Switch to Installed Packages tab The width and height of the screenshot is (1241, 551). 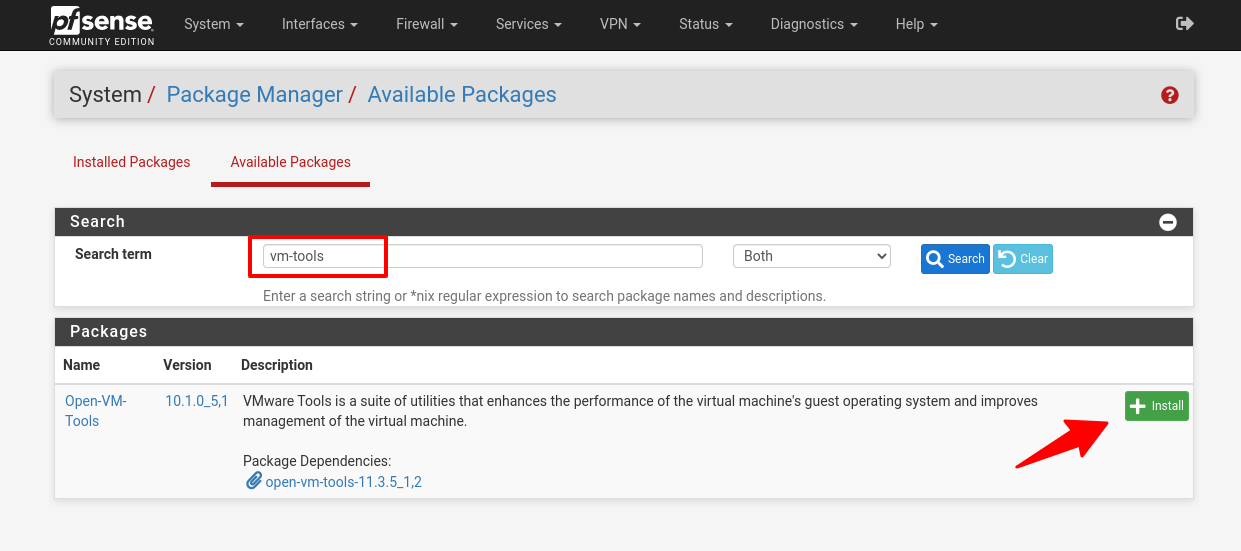(x=132, y=162)
